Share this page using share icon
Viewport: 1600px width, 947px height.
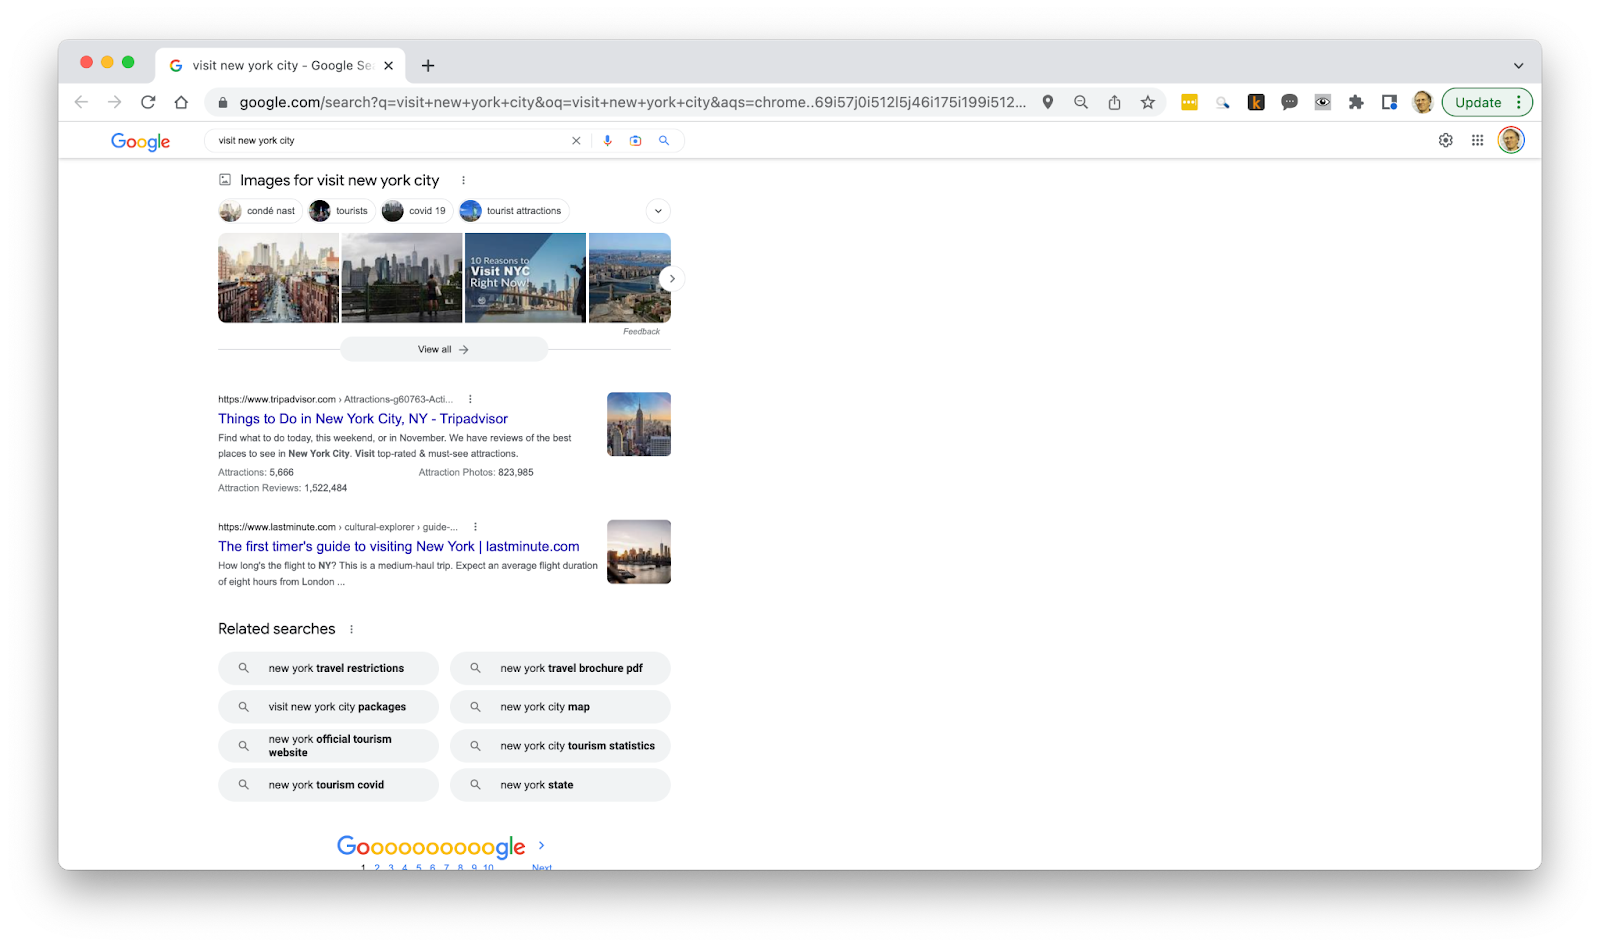click(1114, 102)
